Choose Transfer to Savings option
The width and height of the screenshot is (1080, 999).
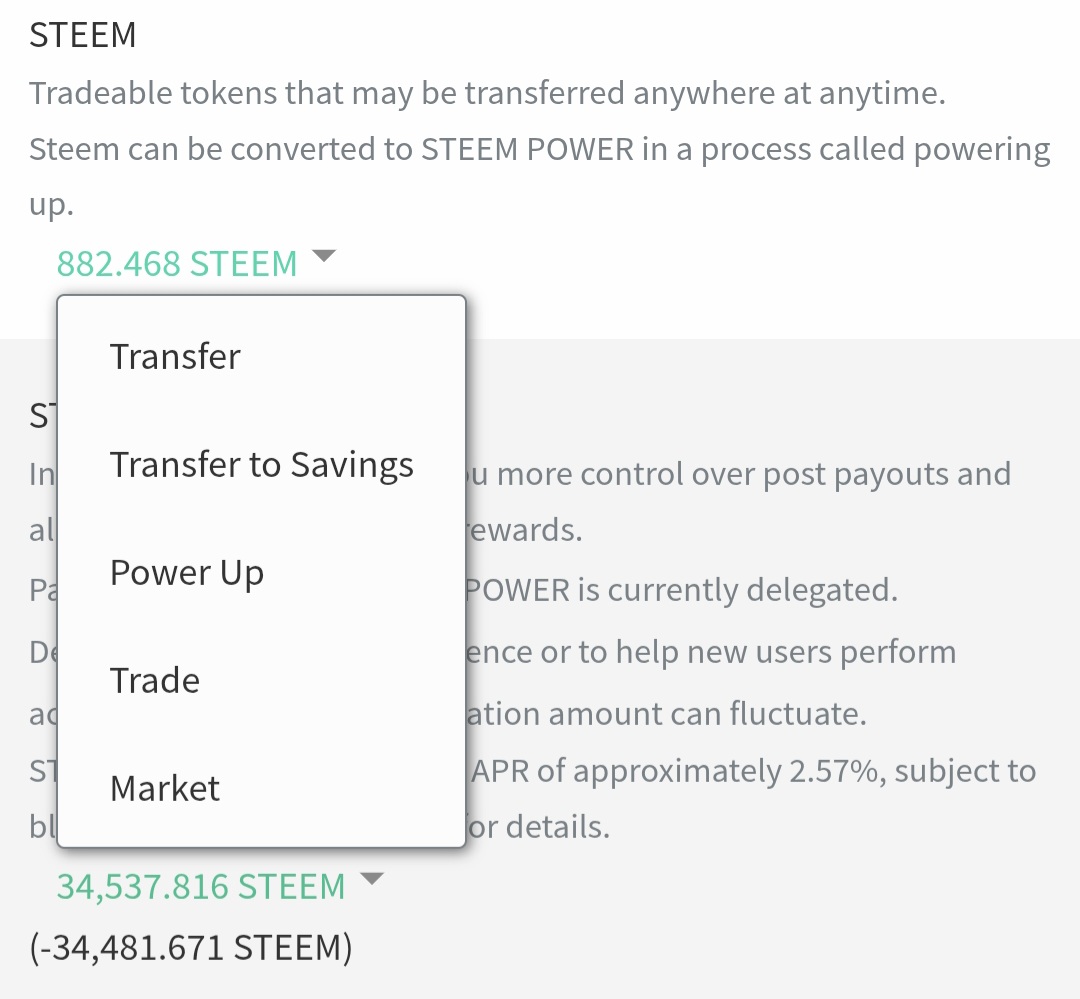(261, 465)
